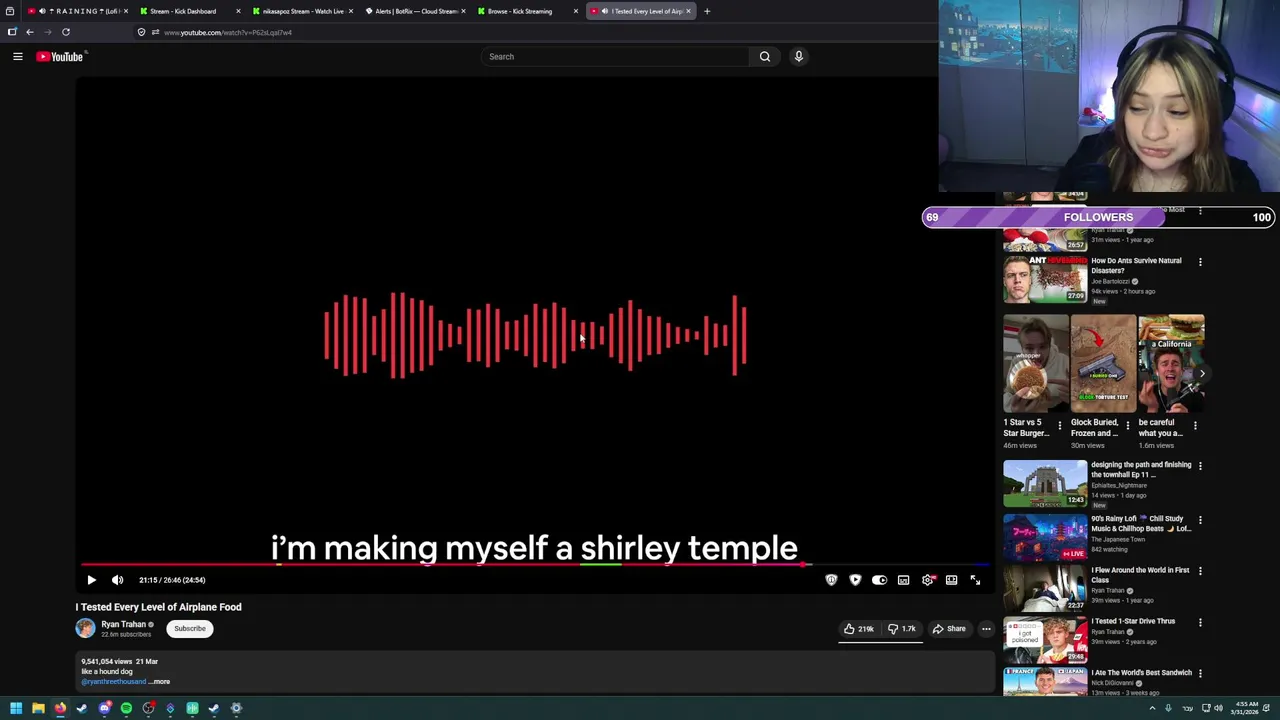Open the tab list button at top left

(x=10, y=11)
